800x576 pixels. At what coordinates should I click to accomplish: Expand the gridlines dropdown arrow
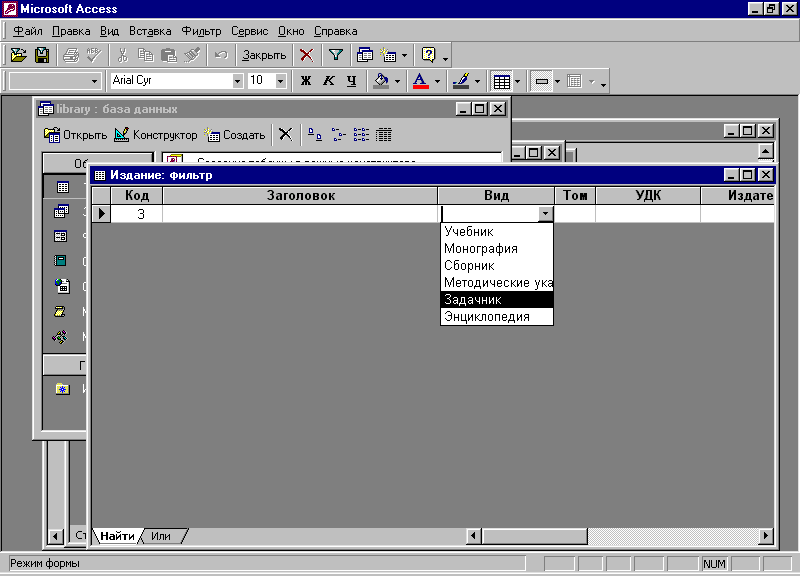(517, 81)
